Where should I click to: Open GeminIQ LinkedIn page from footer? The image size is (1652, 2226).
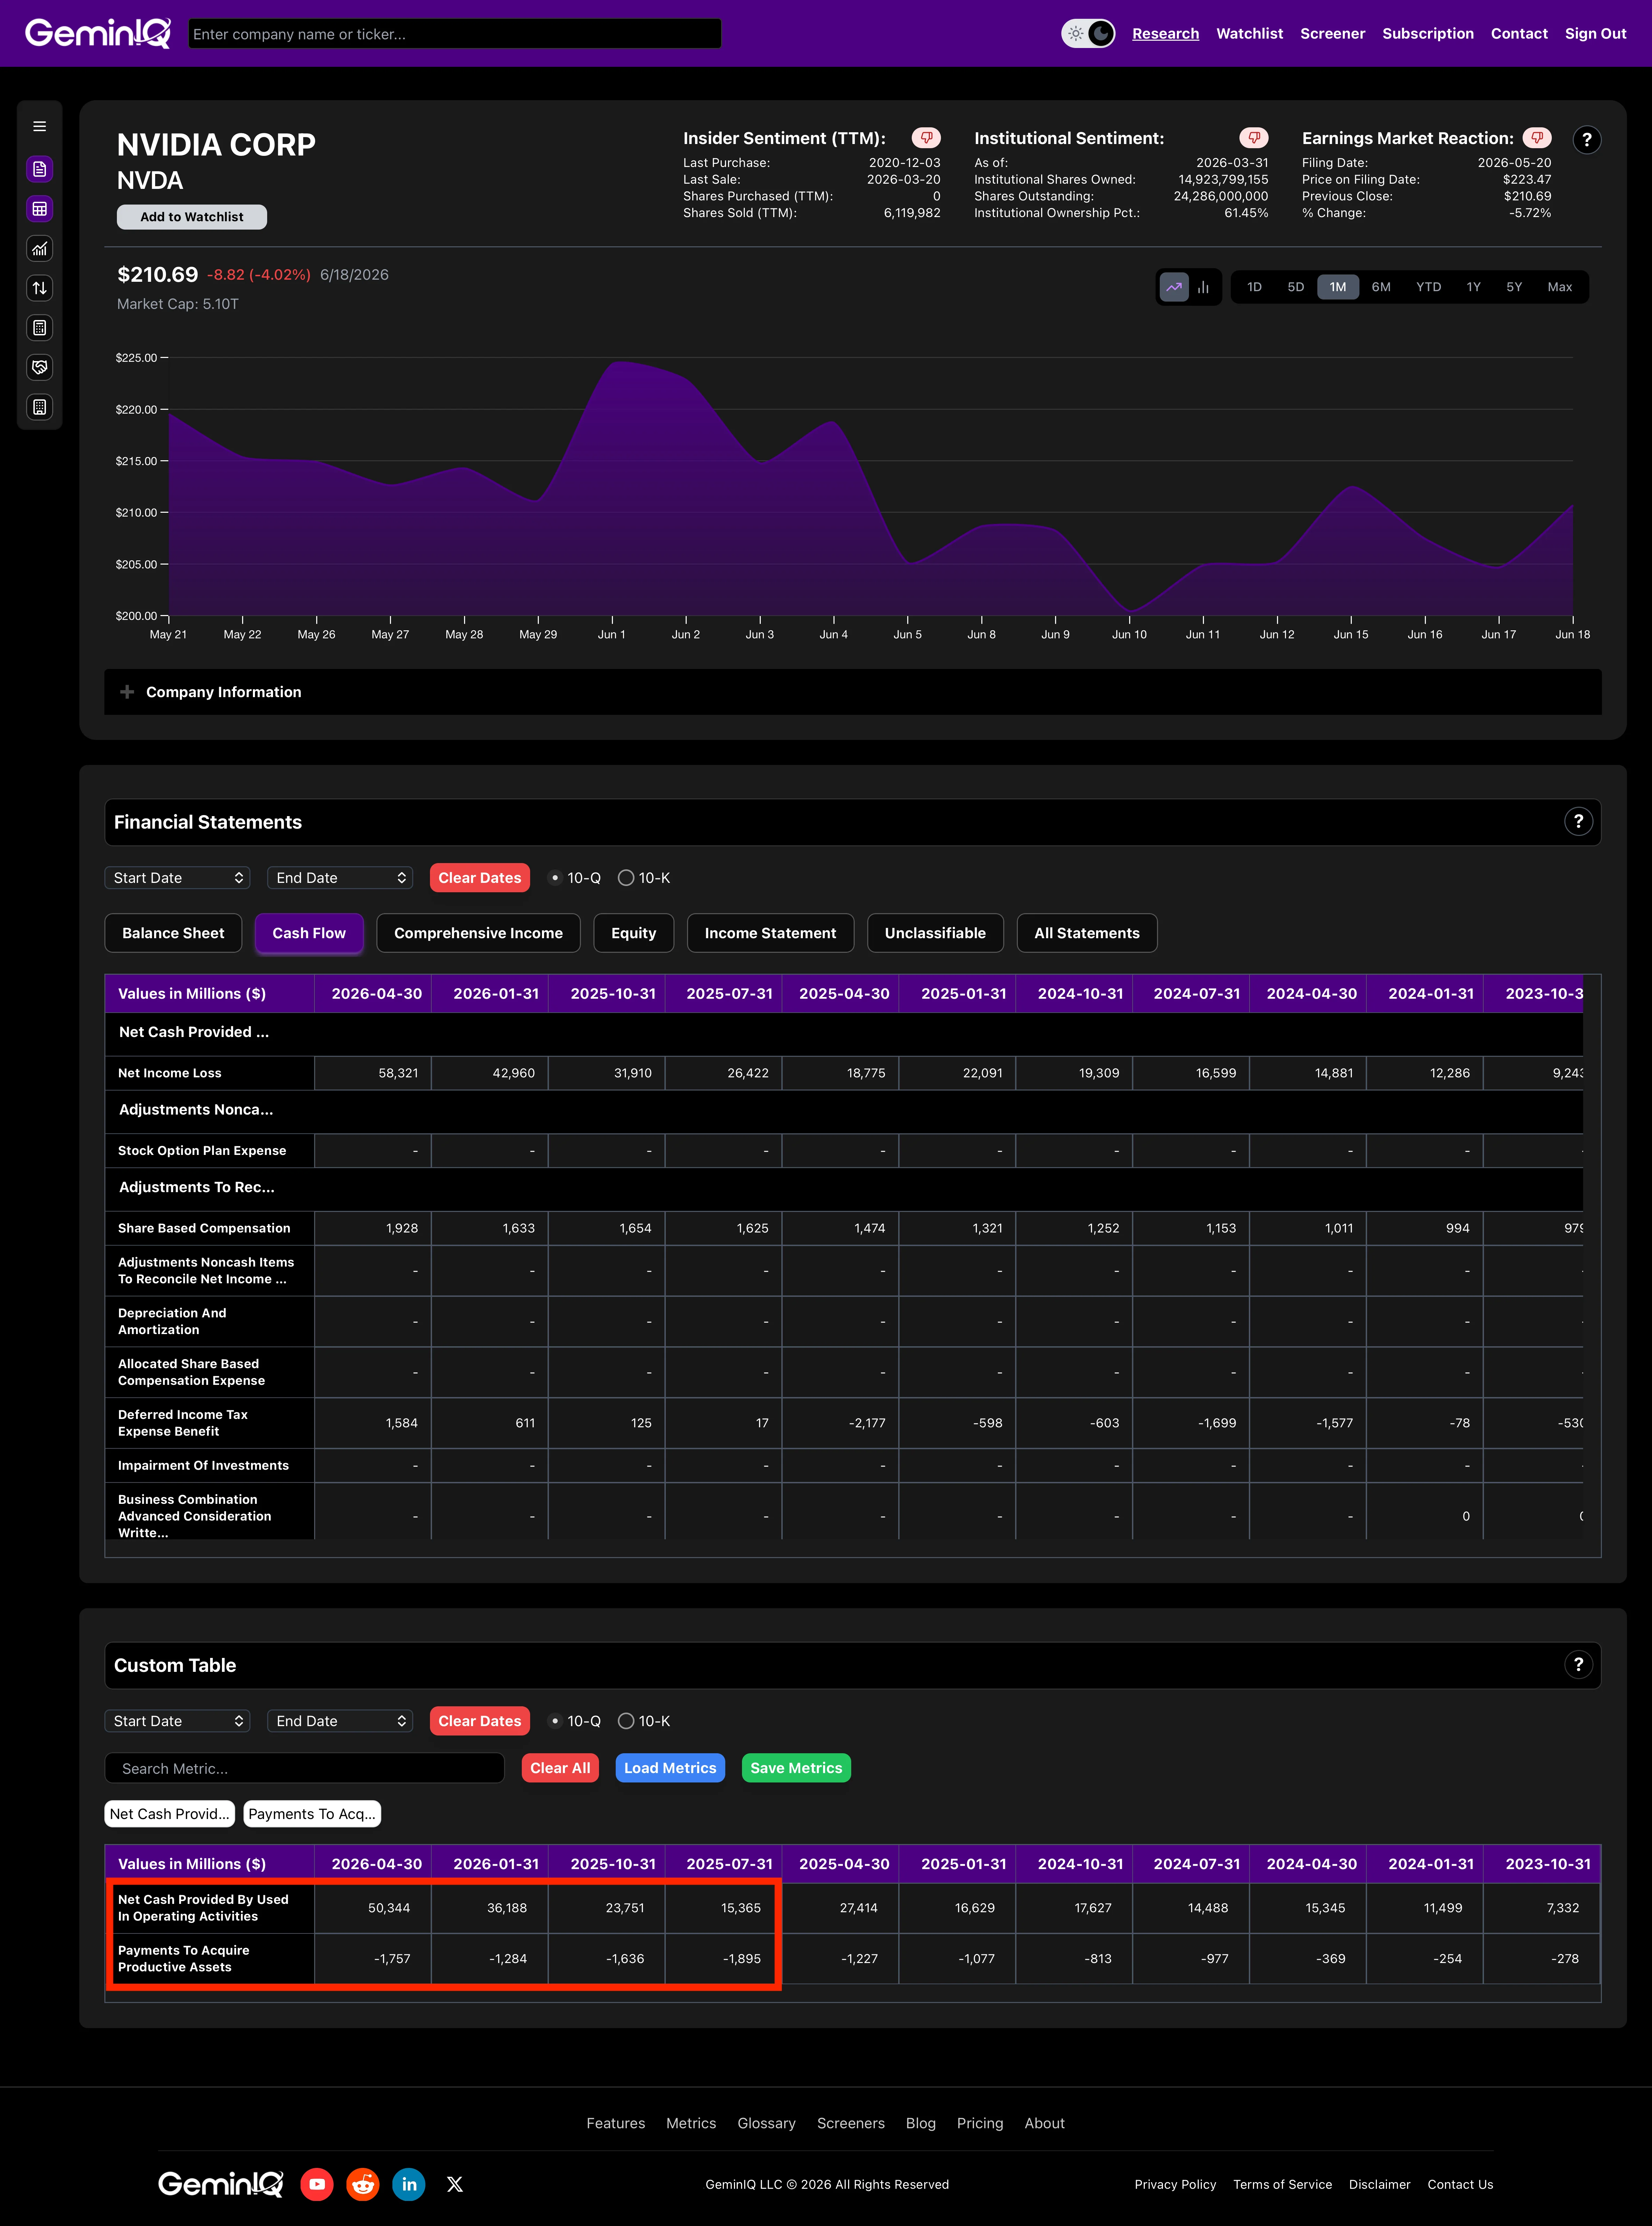tap(409, 2184)
